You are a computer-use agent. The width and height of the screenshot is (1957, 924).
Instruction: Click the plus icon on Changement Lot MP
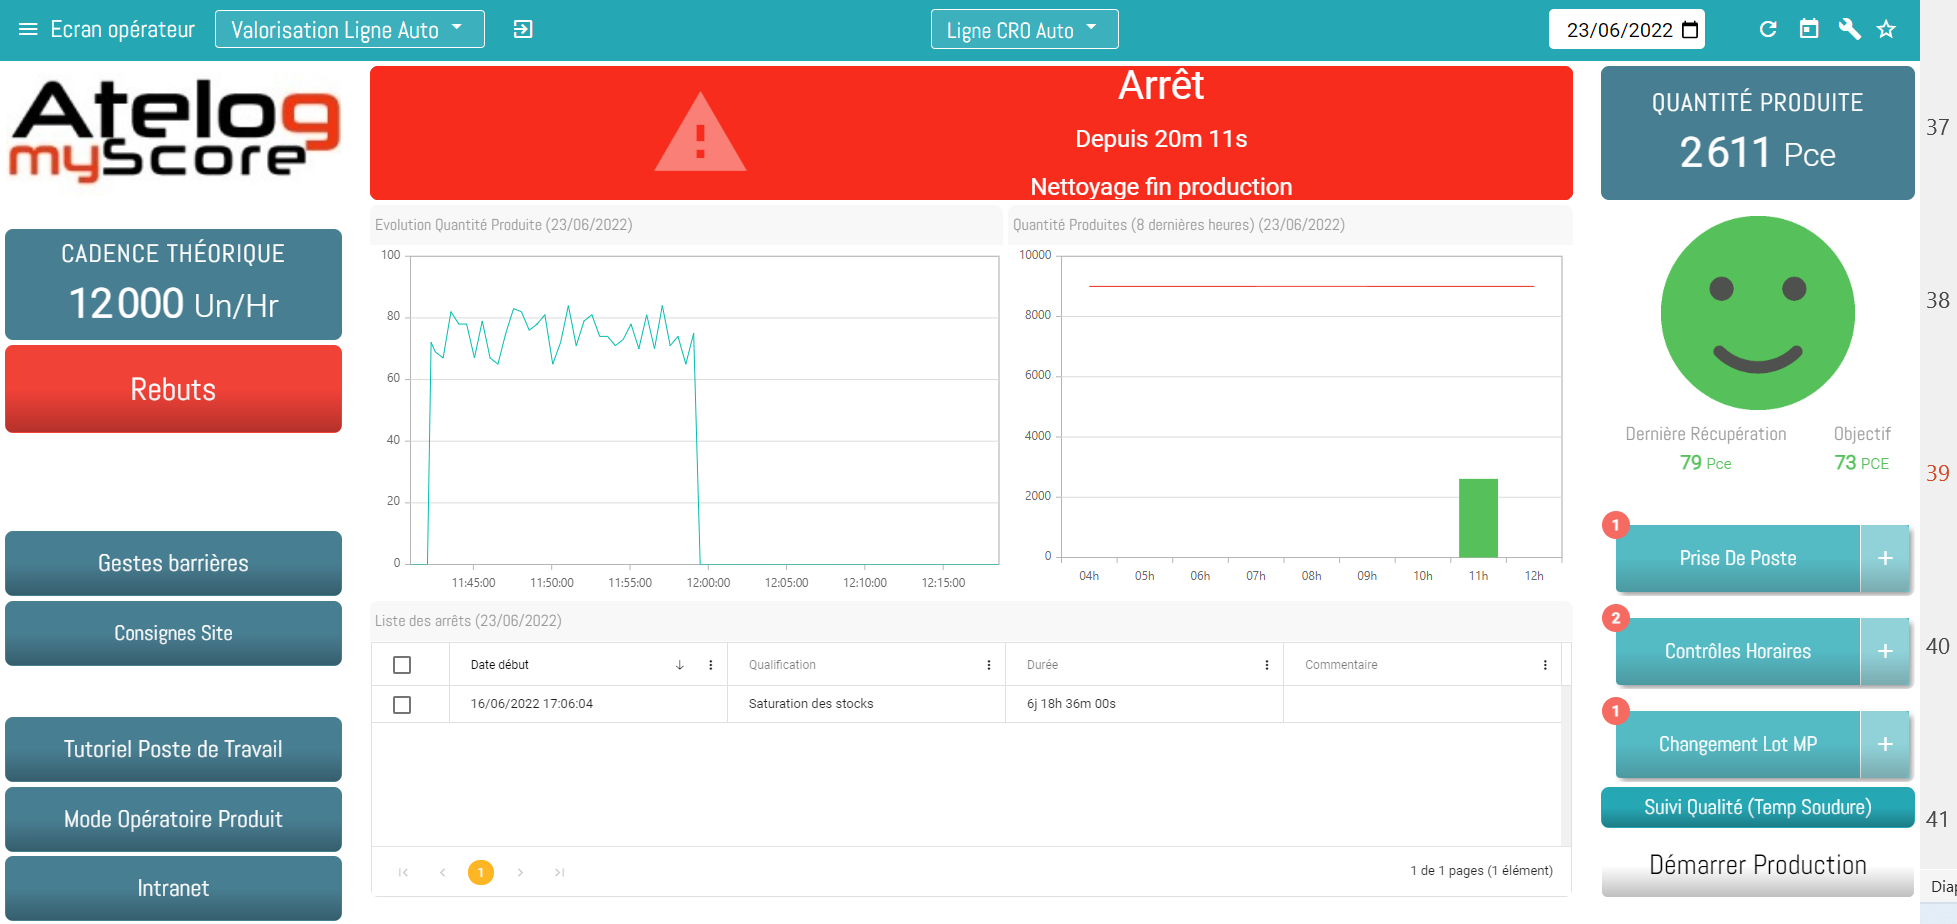(x=1886, y=744)
